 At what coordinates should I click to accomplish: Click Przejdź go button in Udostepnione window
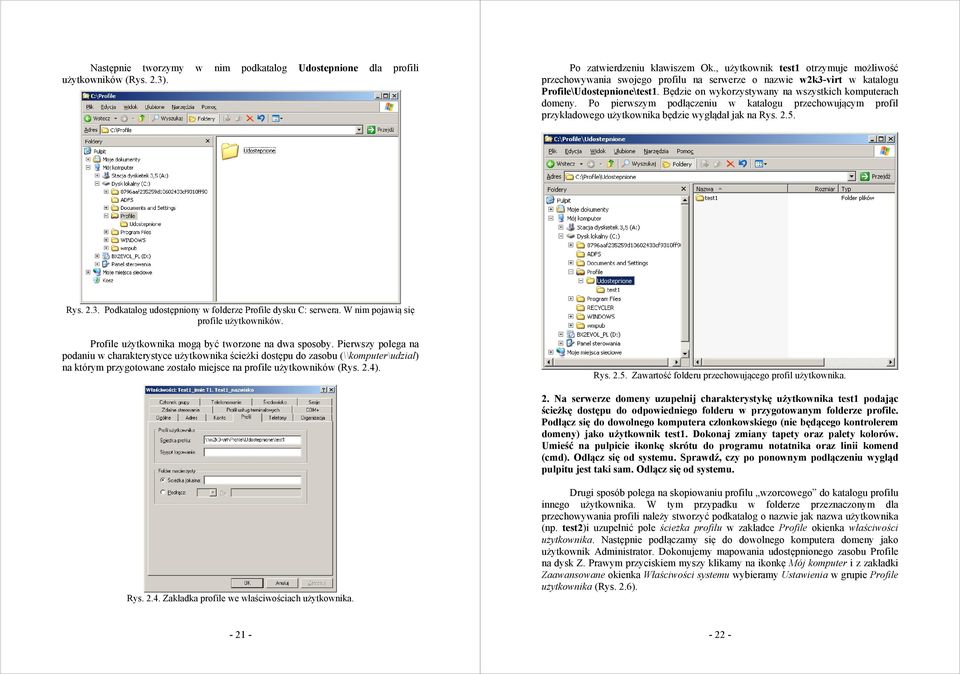(876, 176)
